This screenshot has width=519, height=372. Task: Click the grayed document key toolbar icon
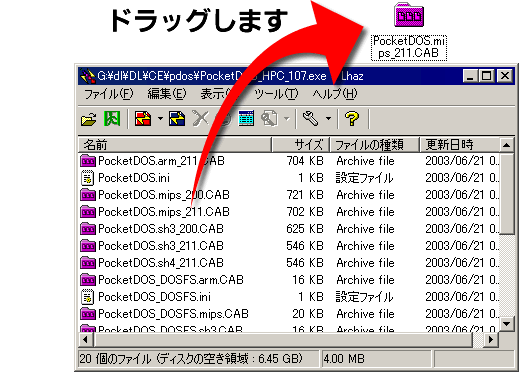tap(269, 119)
